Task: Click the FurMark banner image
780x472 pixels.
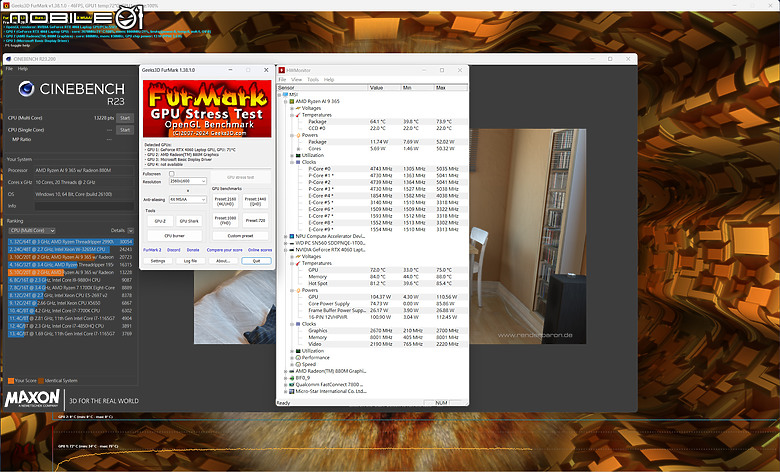Action: [207, 109]
